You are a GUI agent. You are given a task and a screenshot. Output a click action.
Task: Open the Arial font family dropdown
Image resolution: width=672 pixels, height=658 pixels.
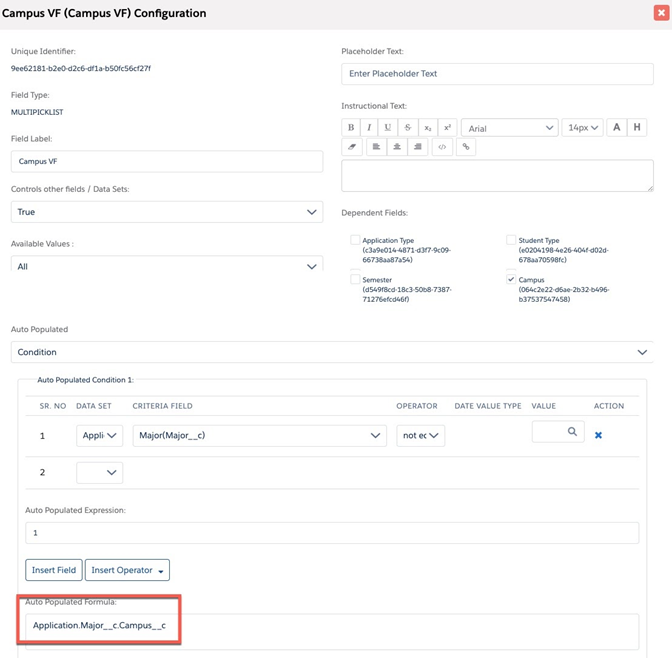(509, 128)
